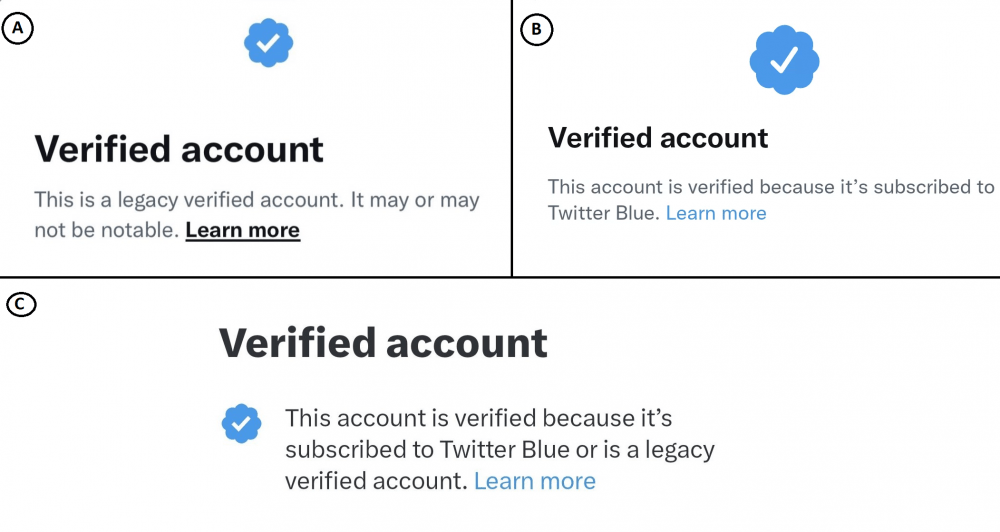Click the circled letter A label
The image size is (1000, 532).
pyautogui.click(x=17, y=28)
